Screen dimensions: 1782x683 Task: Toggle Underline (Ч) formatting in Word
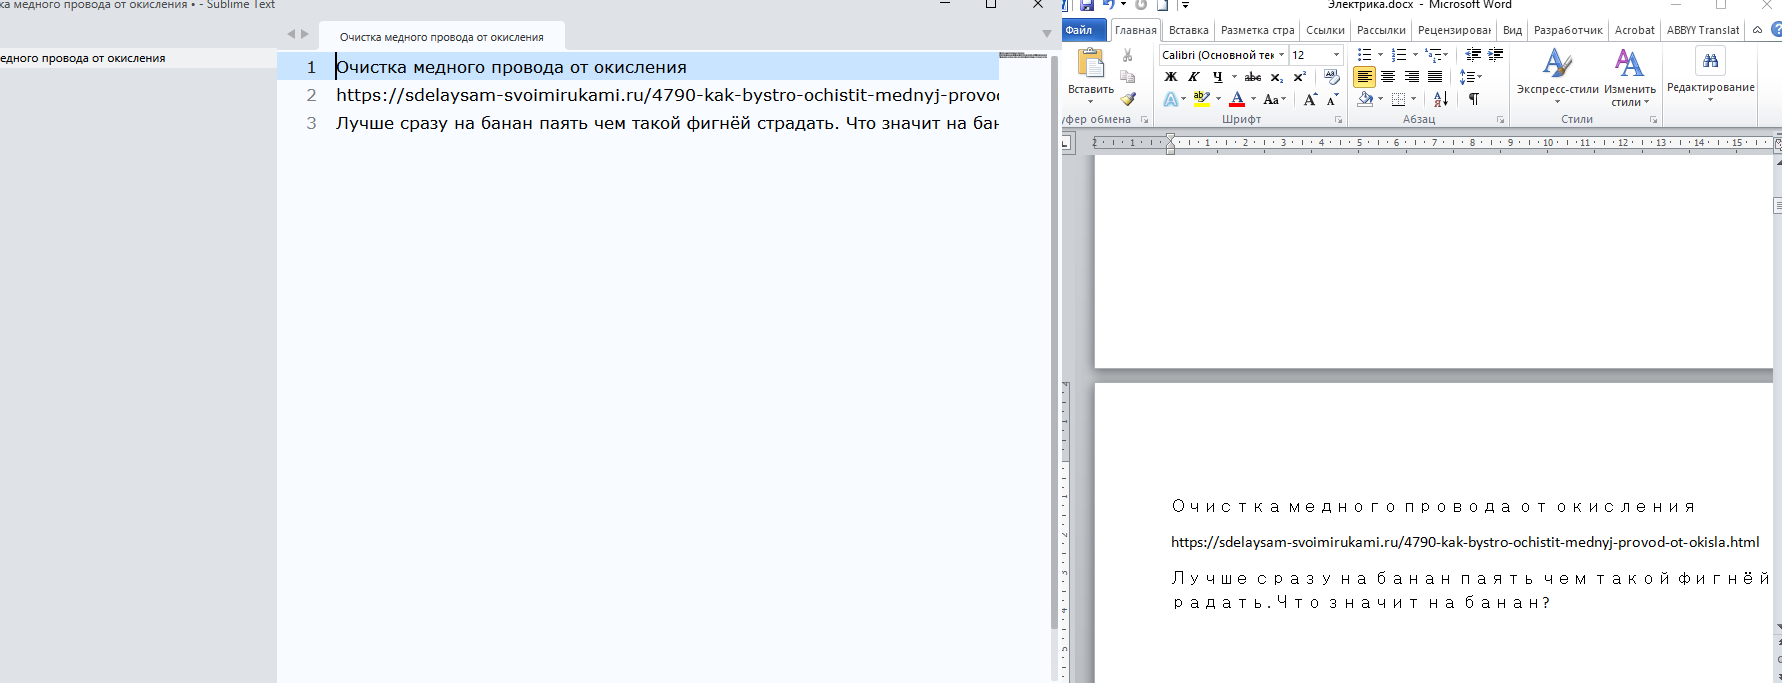(x=1217, y=77)
